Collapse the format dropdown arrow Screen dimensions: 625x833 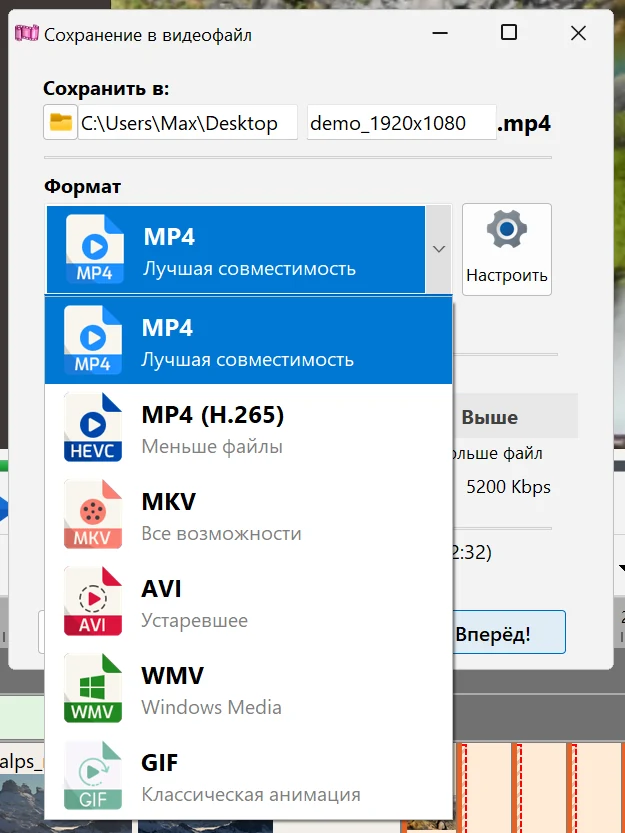click(x=438, y=249)
